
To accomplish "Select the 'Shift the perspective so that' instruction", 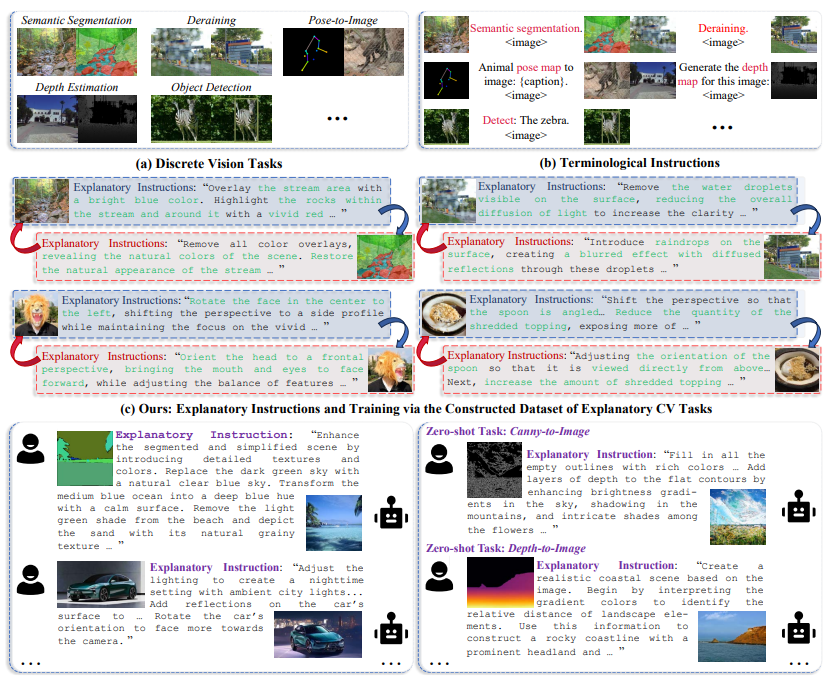I will pyautogui.click(x=630, y=313).
